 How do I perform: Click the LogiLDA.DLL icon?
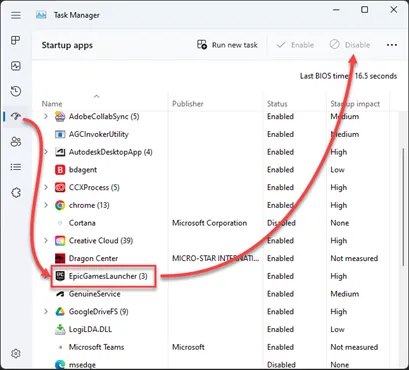click(x=60, y=329)
